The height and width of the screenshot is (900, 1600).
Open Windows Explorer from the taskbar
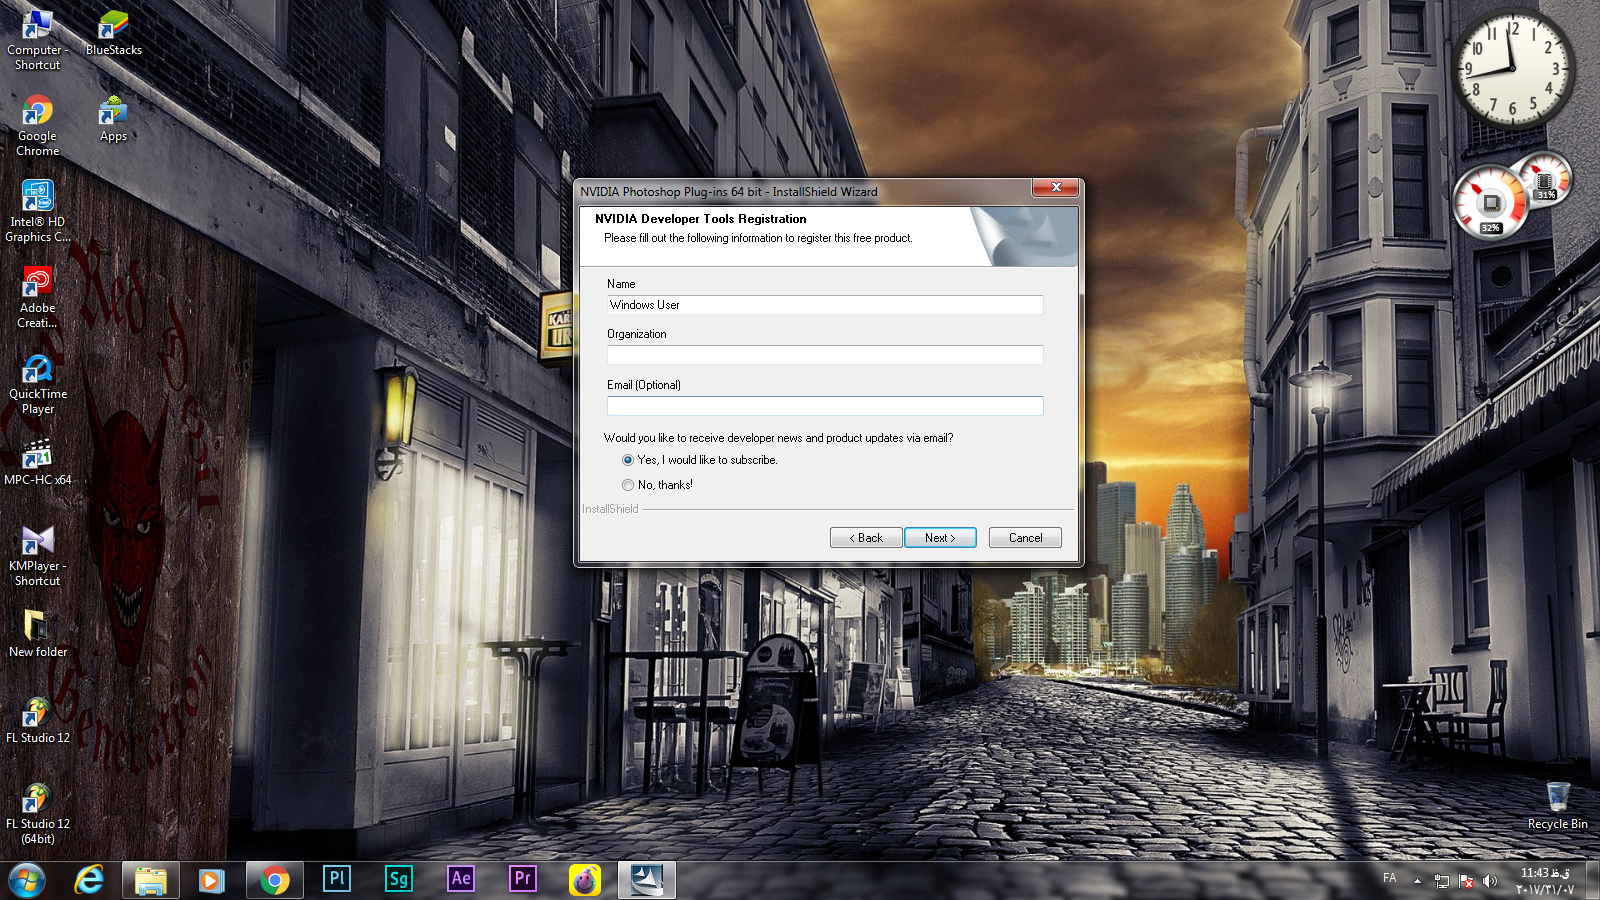[x=151, y=880]
